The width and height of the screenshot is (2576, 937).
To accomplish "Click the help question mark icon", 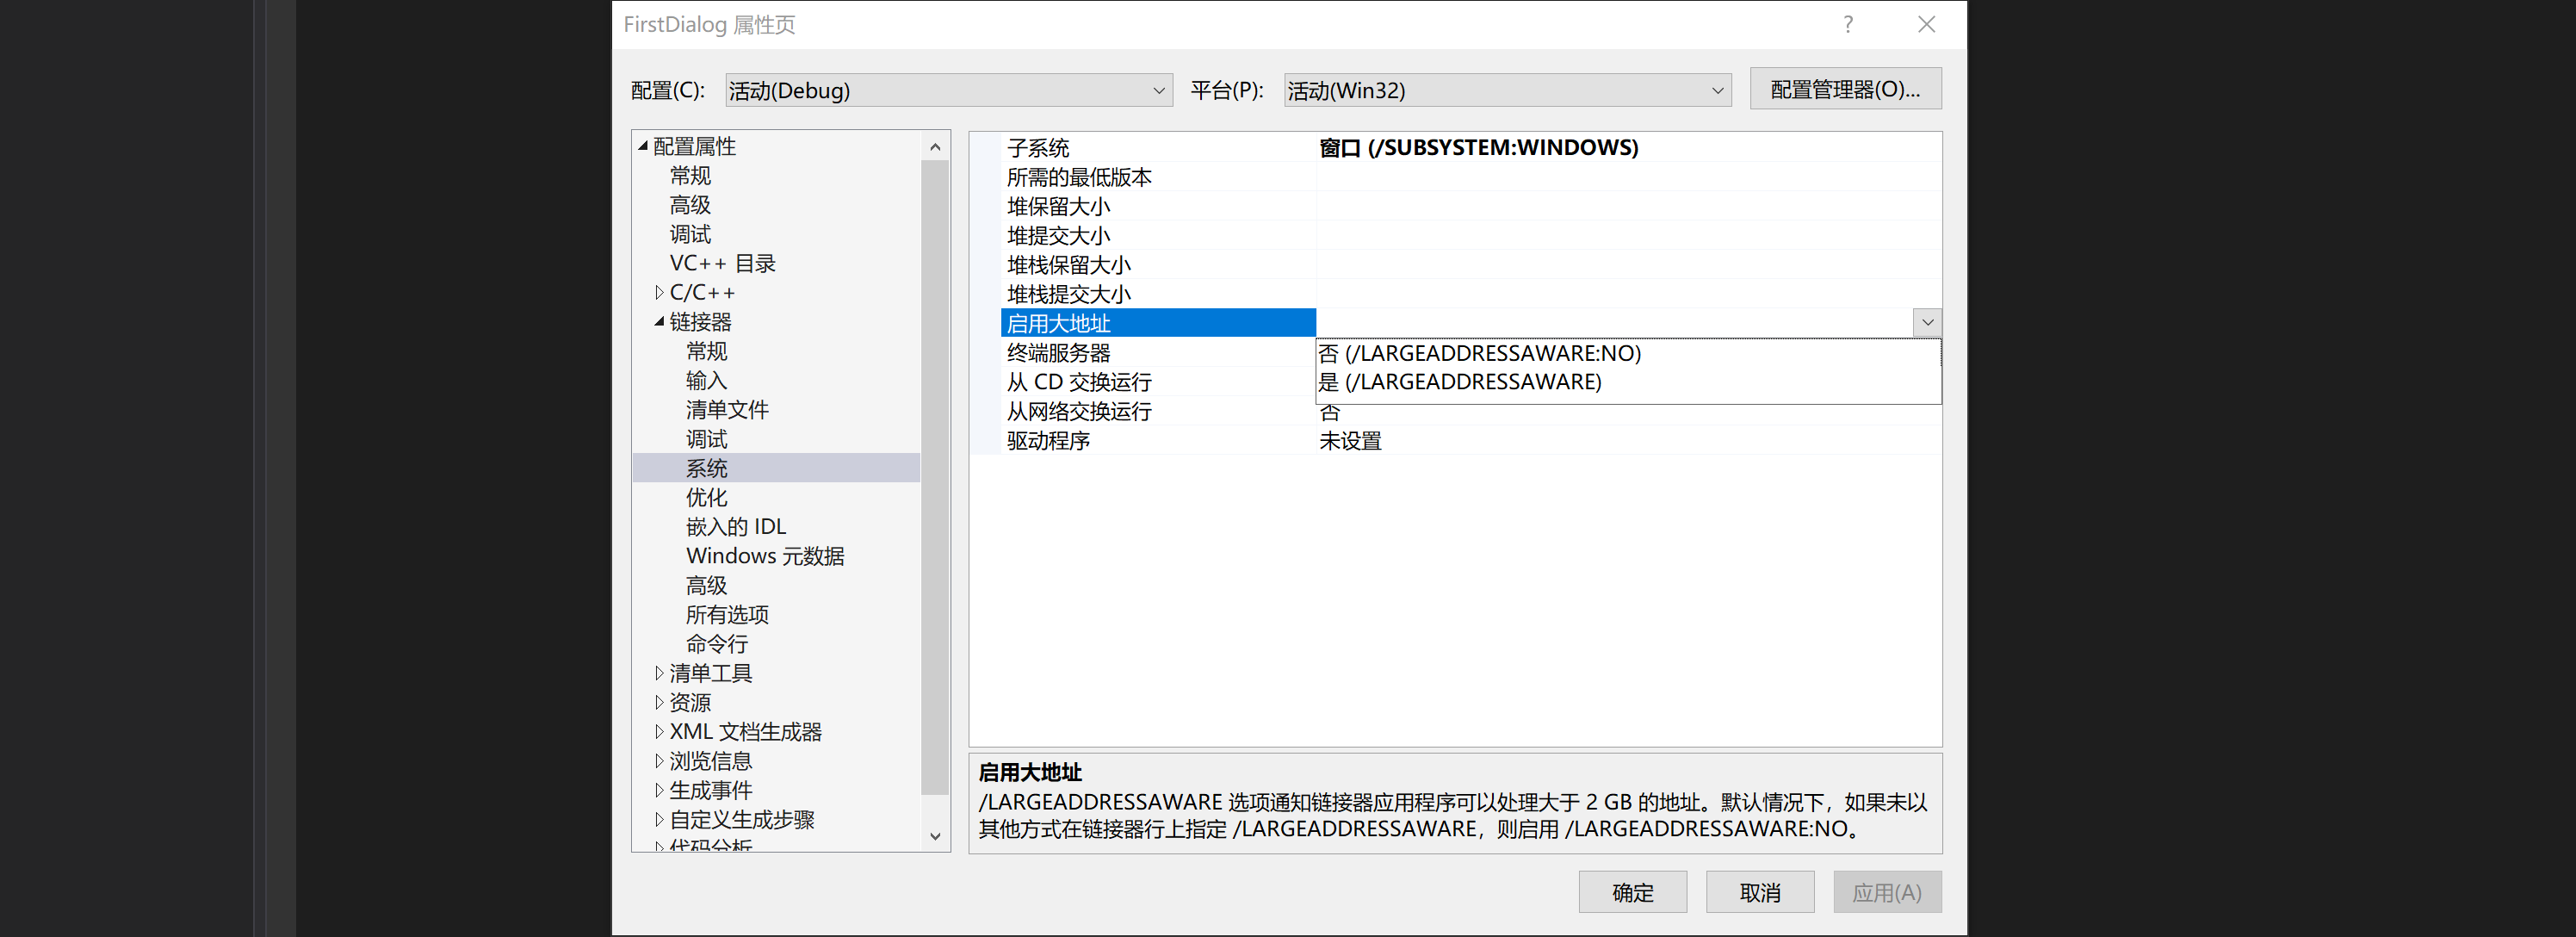I will click(1847, 25).
